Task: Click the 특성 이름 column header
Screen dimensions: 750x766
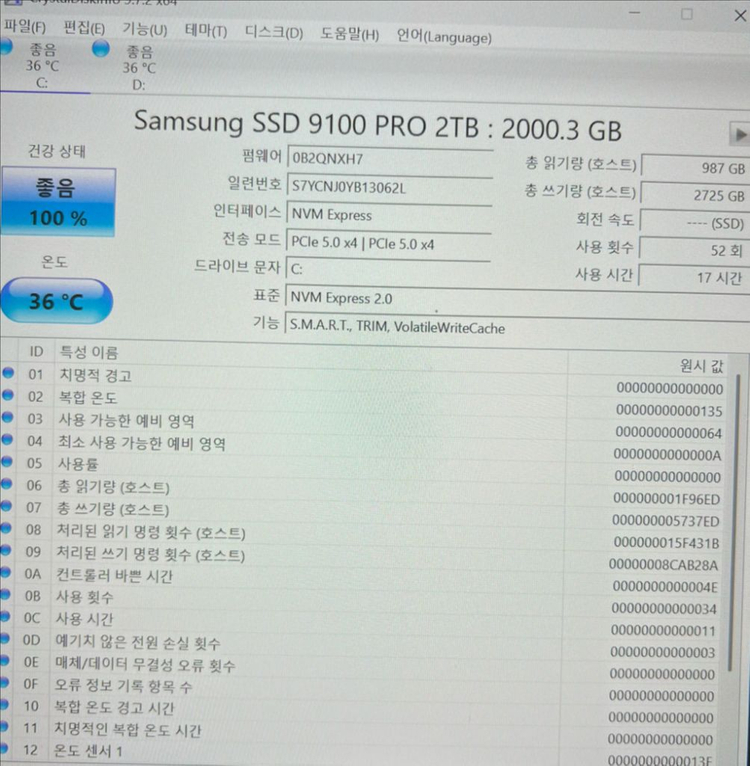Action: (x=89, y=353)
